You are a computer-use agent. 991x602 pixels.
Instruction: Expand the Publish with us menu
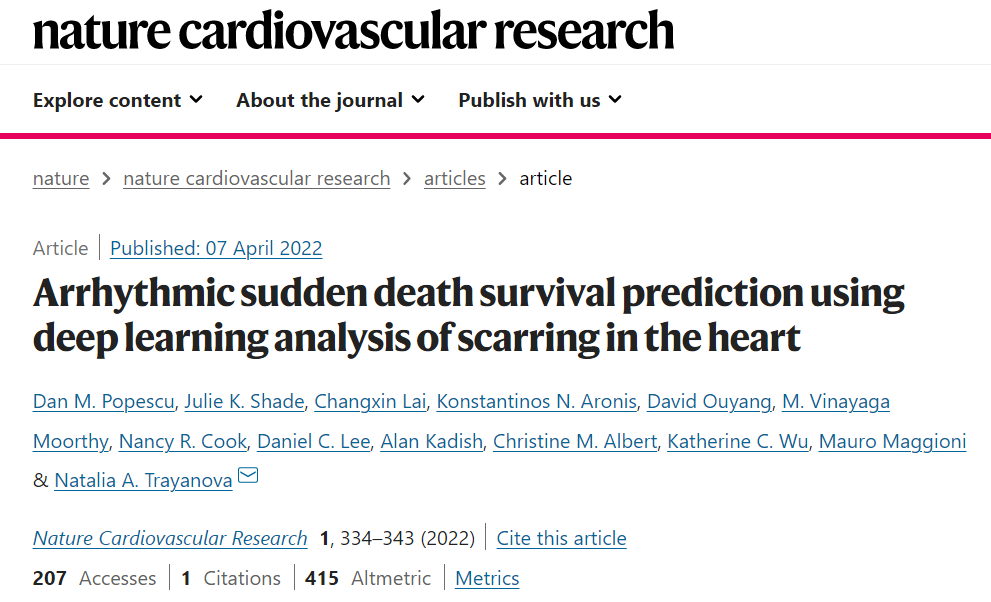coord(540,100)
